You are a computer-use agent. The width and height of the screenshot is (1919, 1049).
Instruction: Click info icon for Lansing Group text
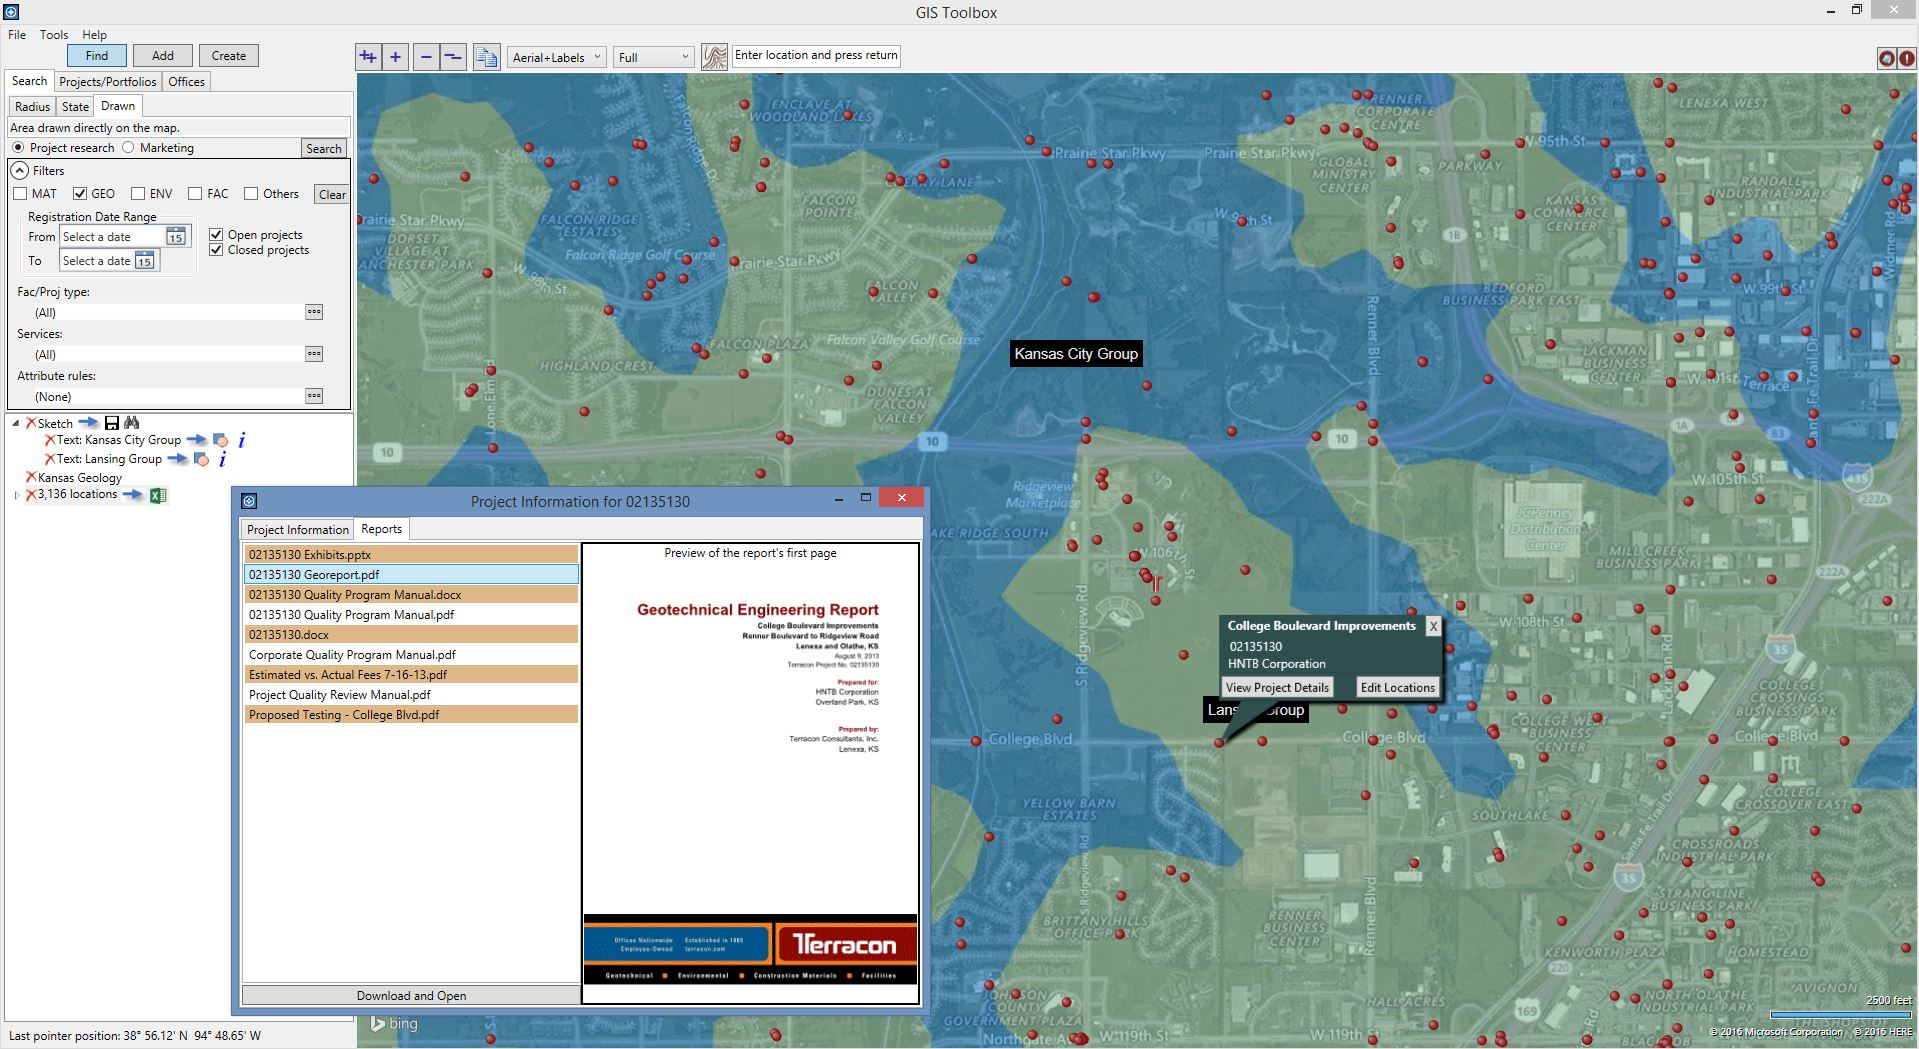click(222, 459)
